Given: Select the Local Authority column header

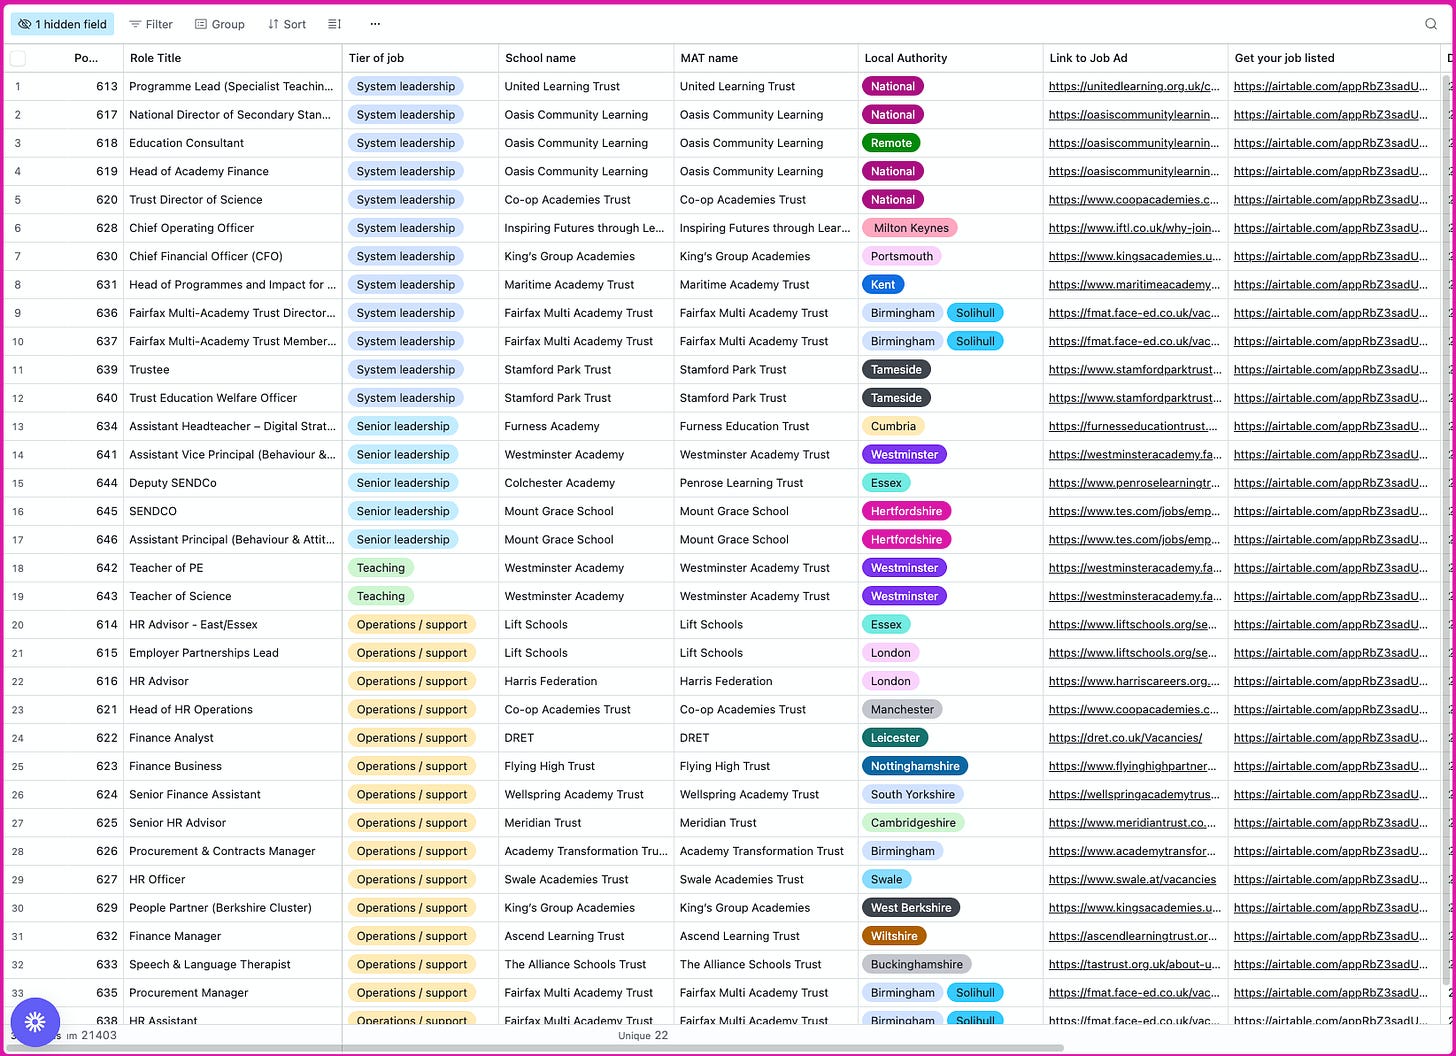Looking at the screenshot, I should coord(950,58).
